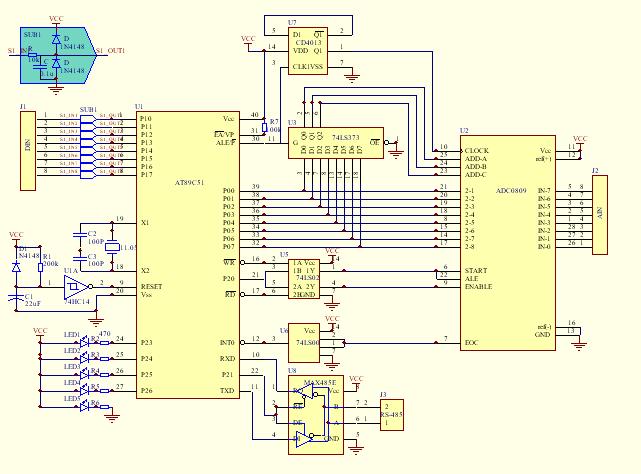This screenshot has width=641, height=474.
Task: Click the S1_OUT1 label on SUB1 block
Action: pos(110,51)
